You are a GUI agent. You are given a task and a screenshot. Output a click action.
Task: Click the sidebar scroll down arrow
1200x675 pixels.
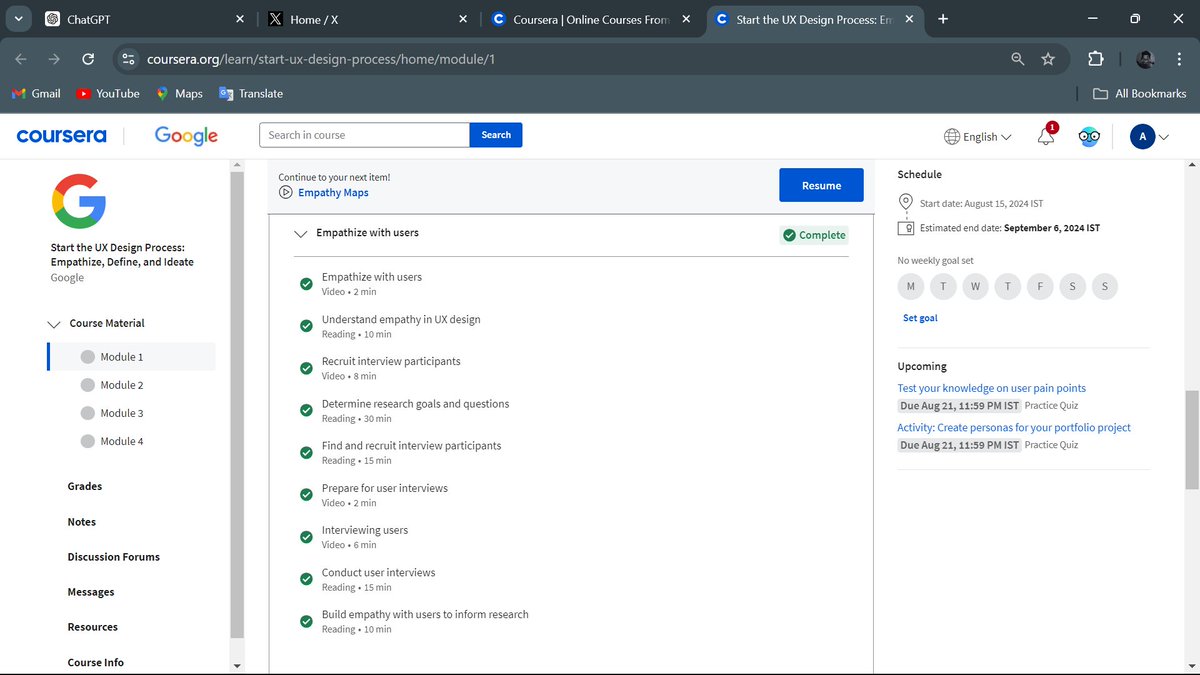237,666
